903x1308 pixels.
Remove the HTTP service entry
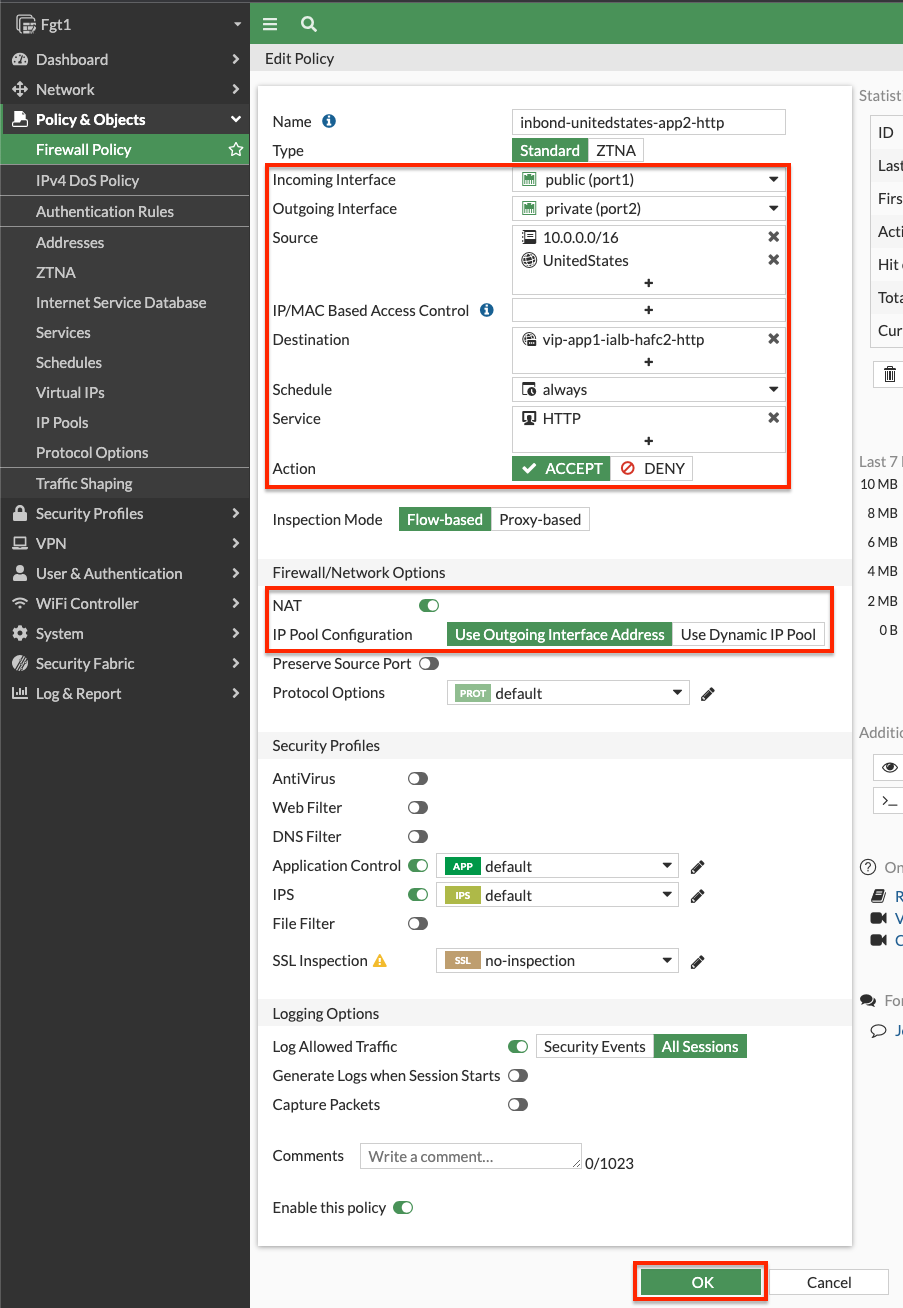pyautogui.click(x=773, y=418)
